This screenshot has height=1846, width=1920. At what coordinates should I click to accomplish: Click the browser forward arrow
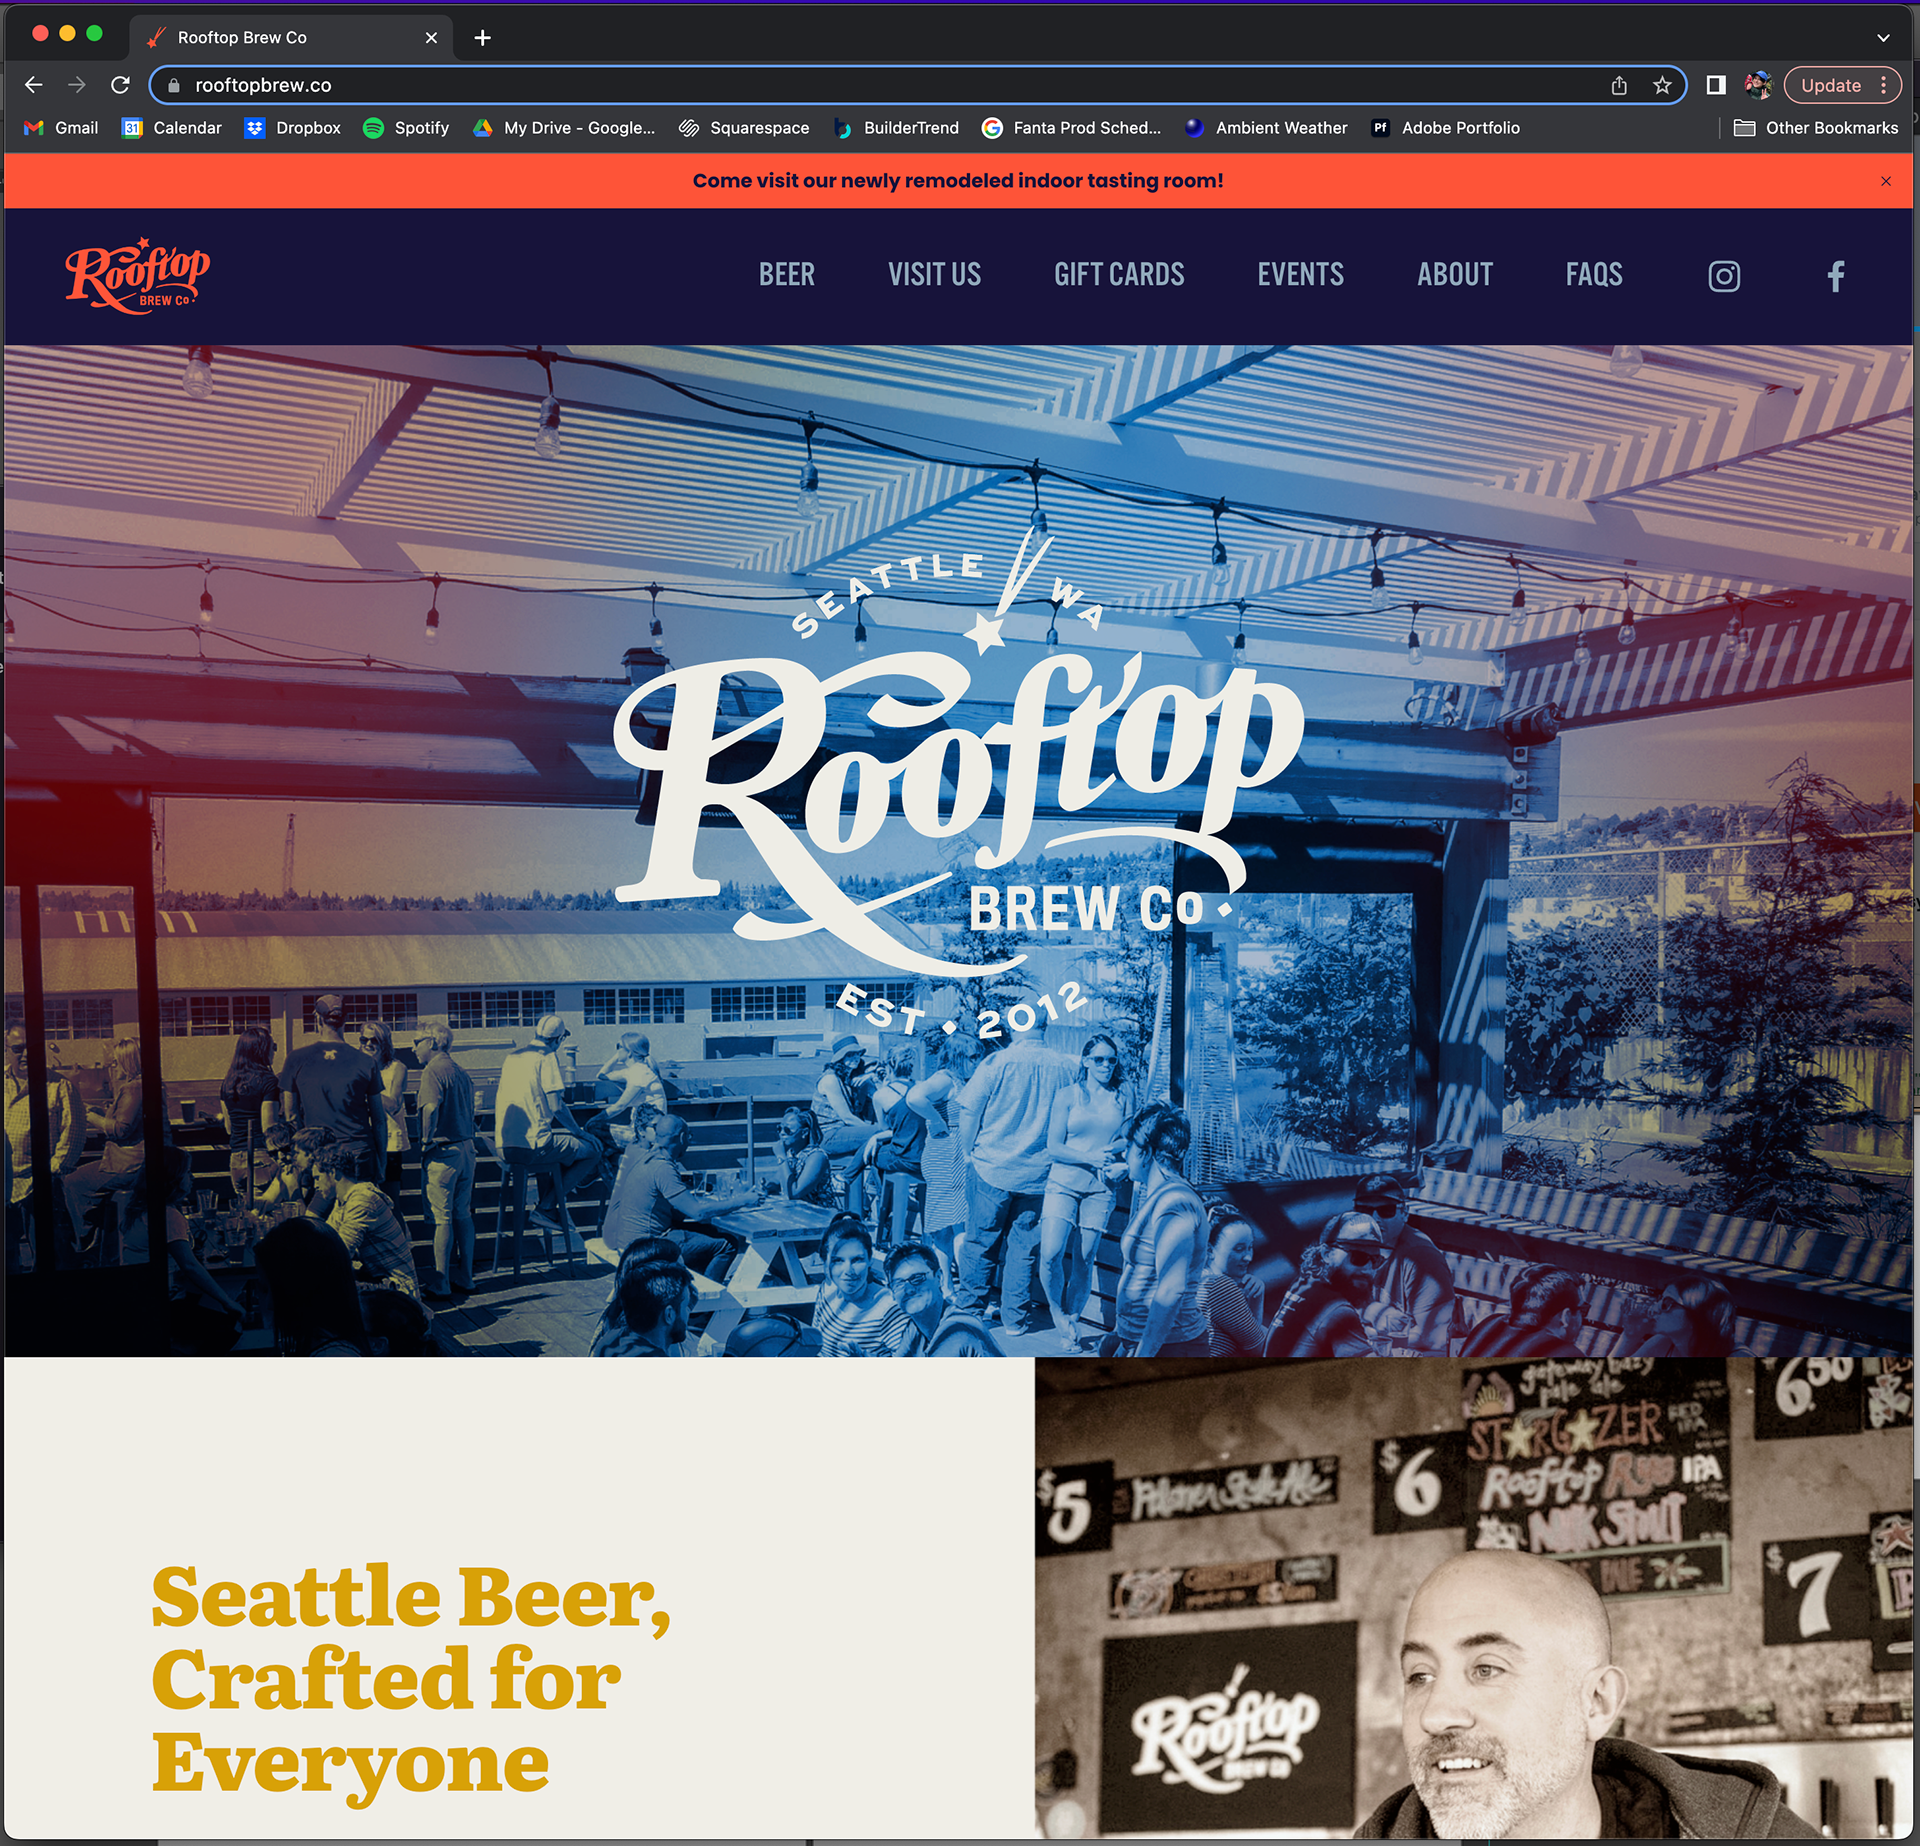(x=77, y=85)
